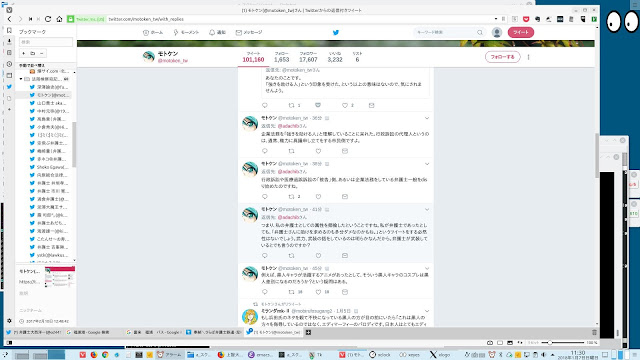
Task: Open the chevron menu on 45-minute tweet
Action: 427,269
